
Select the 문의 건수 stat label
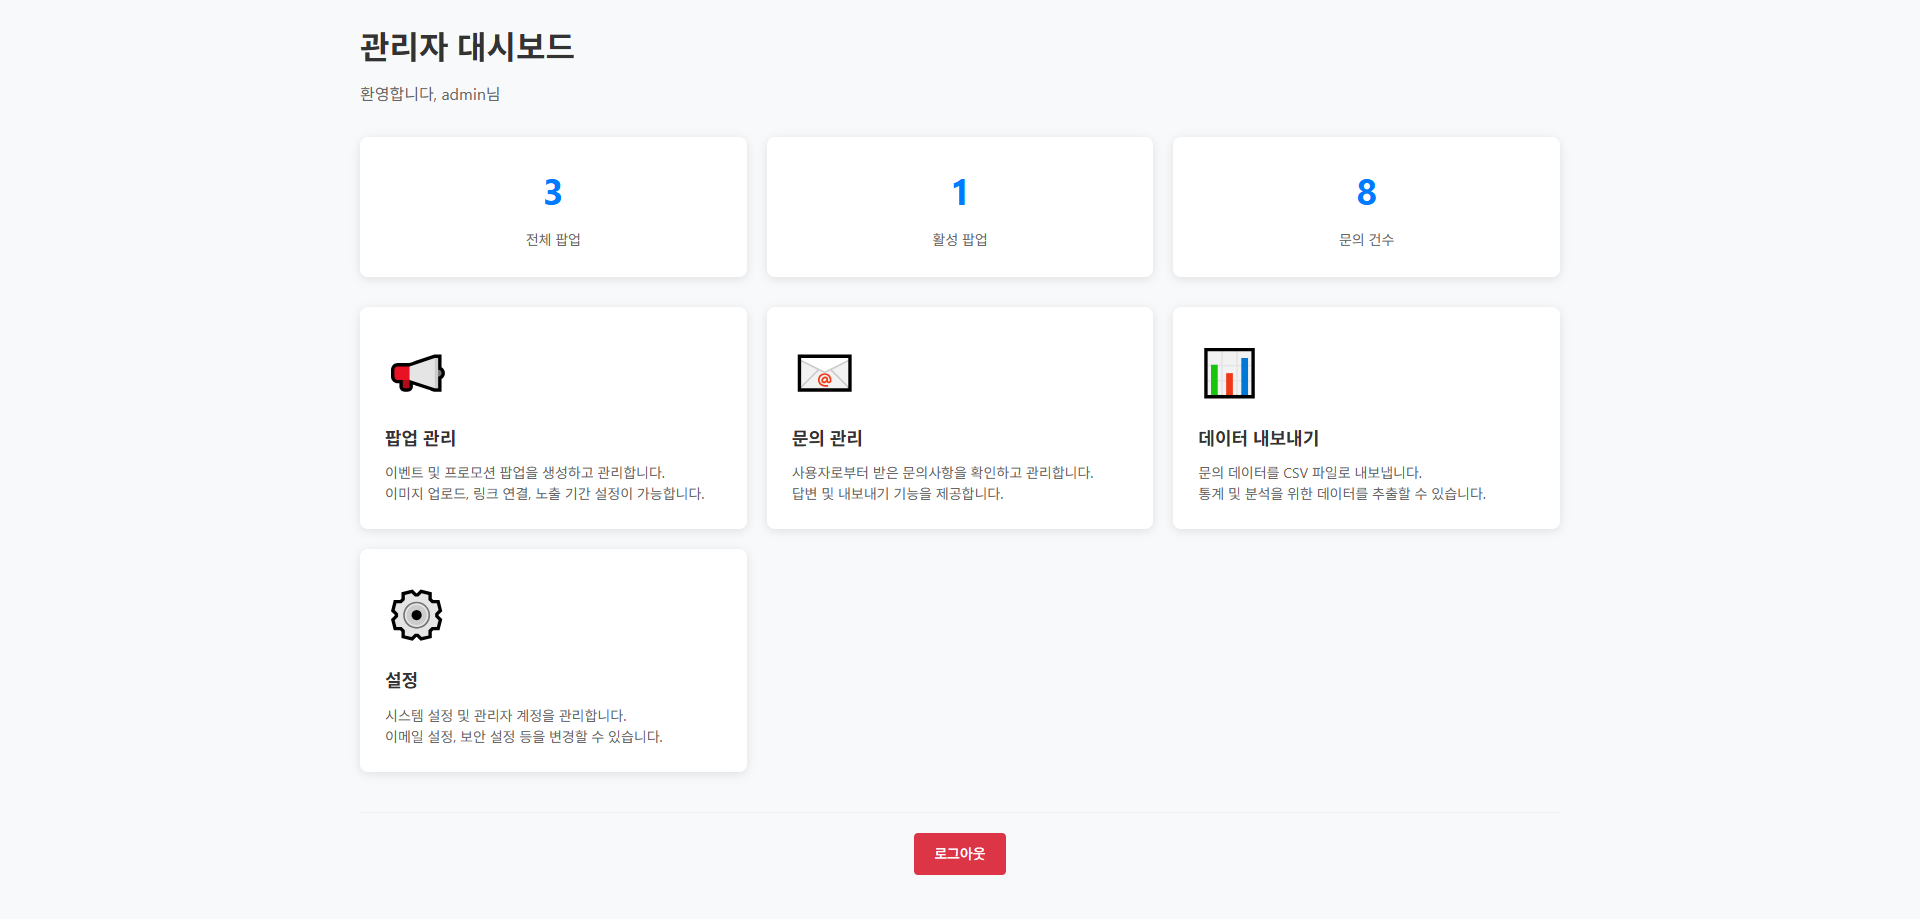[1366, 240]
